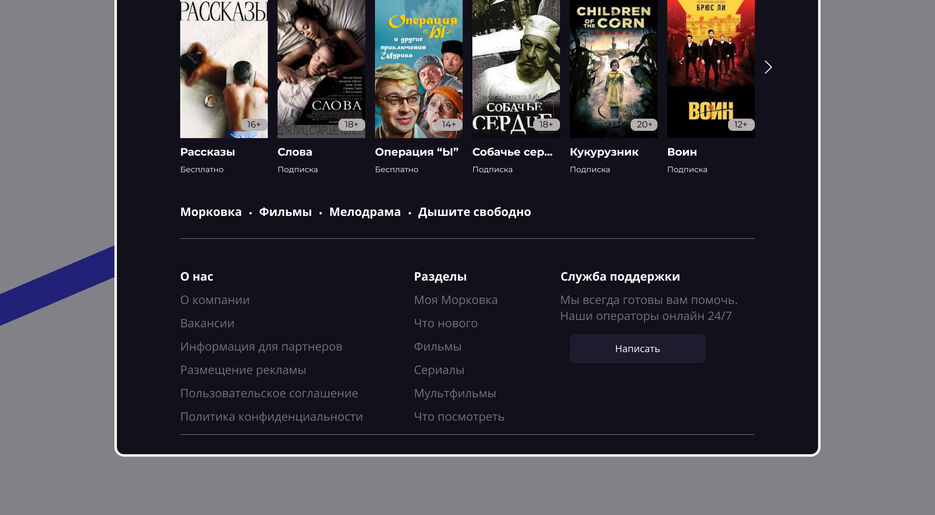Click the 20+ age badge on Кукурузник

643,125
